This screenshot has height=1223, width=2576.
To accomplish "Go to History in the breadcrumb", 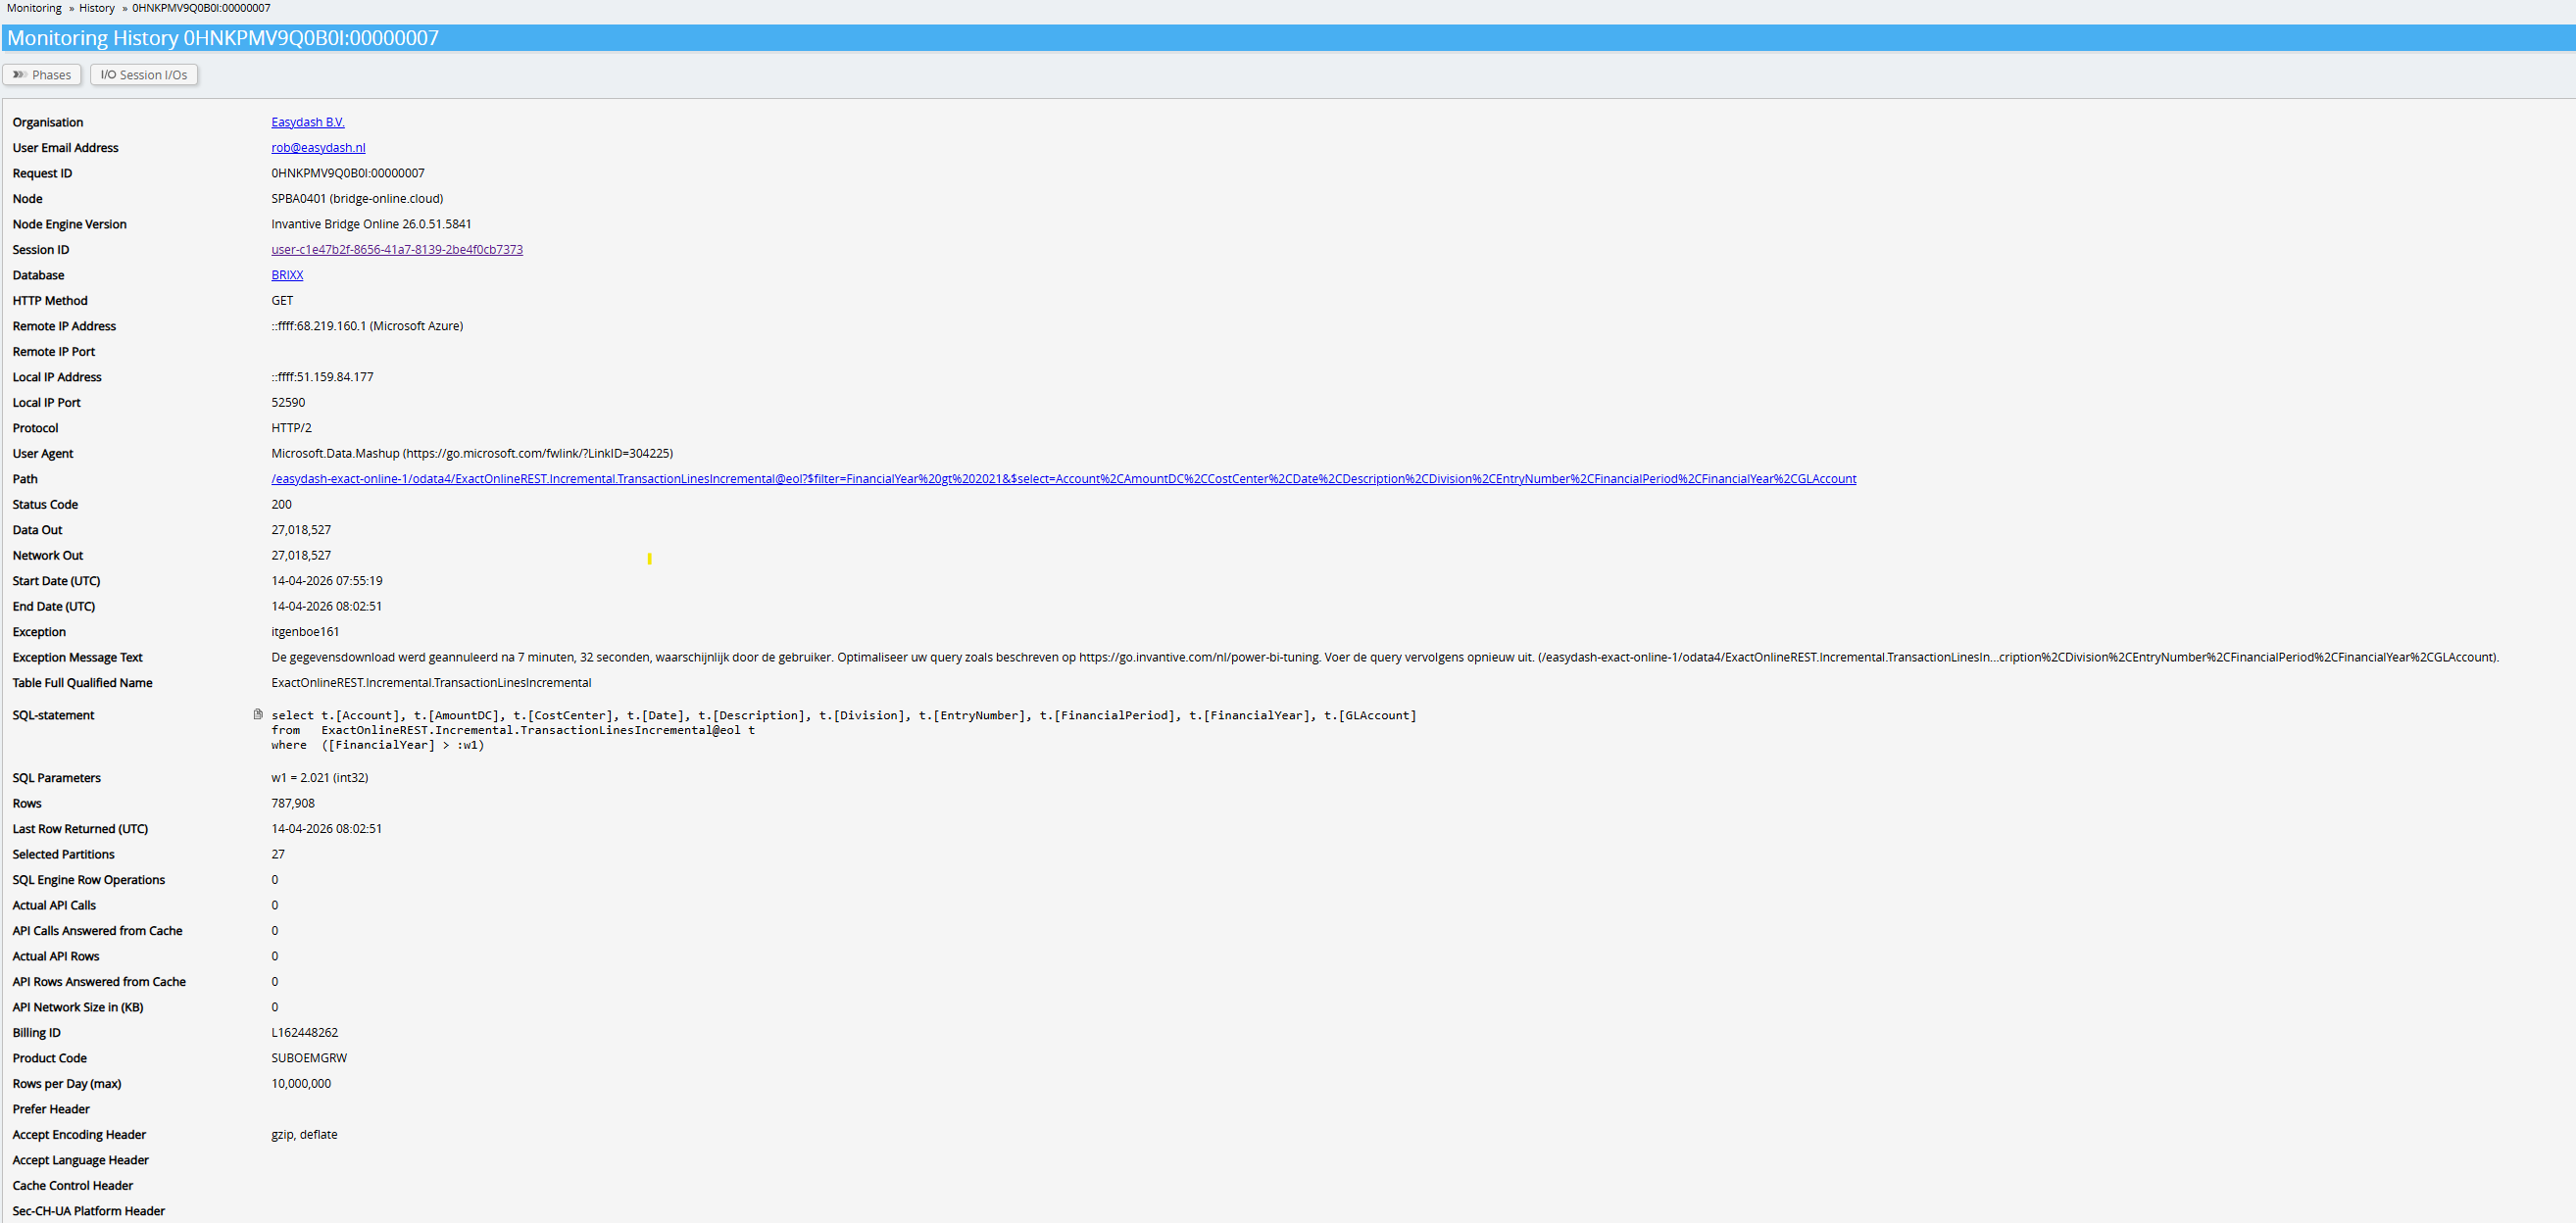I will [97, 8].
